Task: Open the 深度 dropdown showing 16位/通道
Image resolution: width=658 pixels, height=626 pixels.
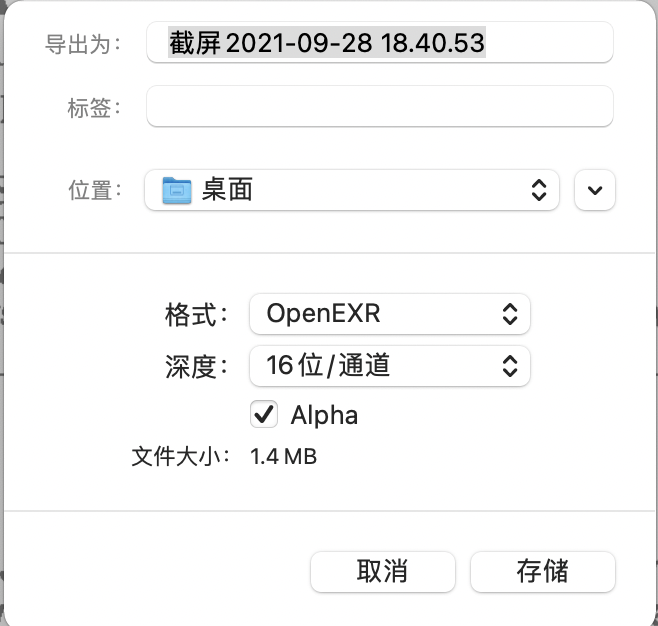Action: [389, 366]
